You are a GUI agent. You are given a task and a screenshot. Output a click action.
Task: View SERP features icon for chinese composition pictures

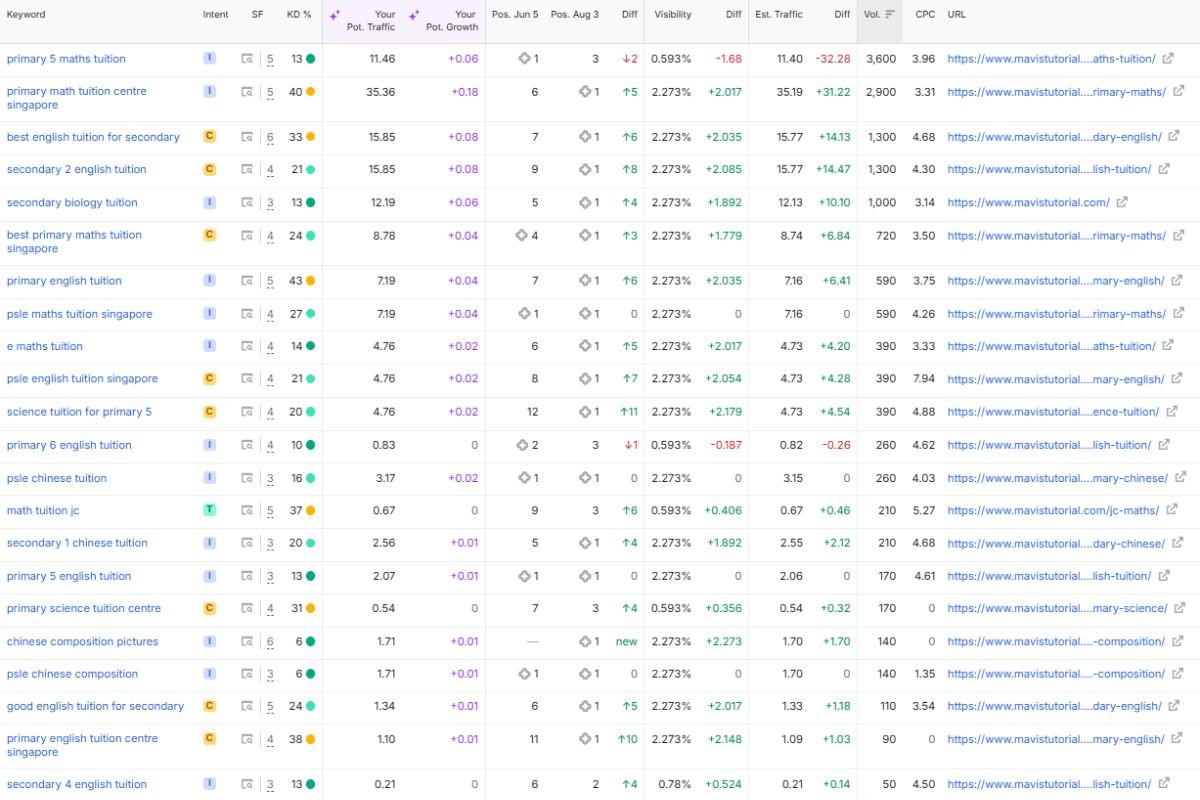point(247,642)
